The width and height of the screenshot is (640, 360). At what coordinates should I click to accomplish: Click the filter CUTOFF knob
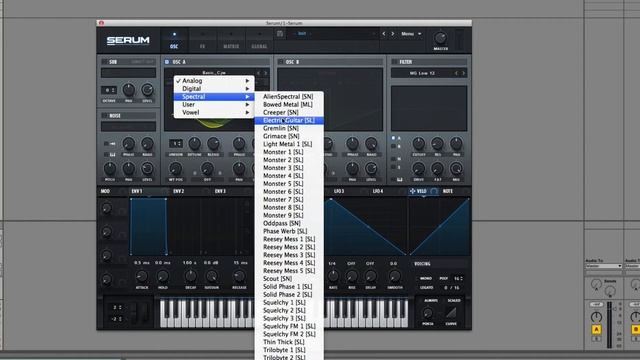click(418, 144)
